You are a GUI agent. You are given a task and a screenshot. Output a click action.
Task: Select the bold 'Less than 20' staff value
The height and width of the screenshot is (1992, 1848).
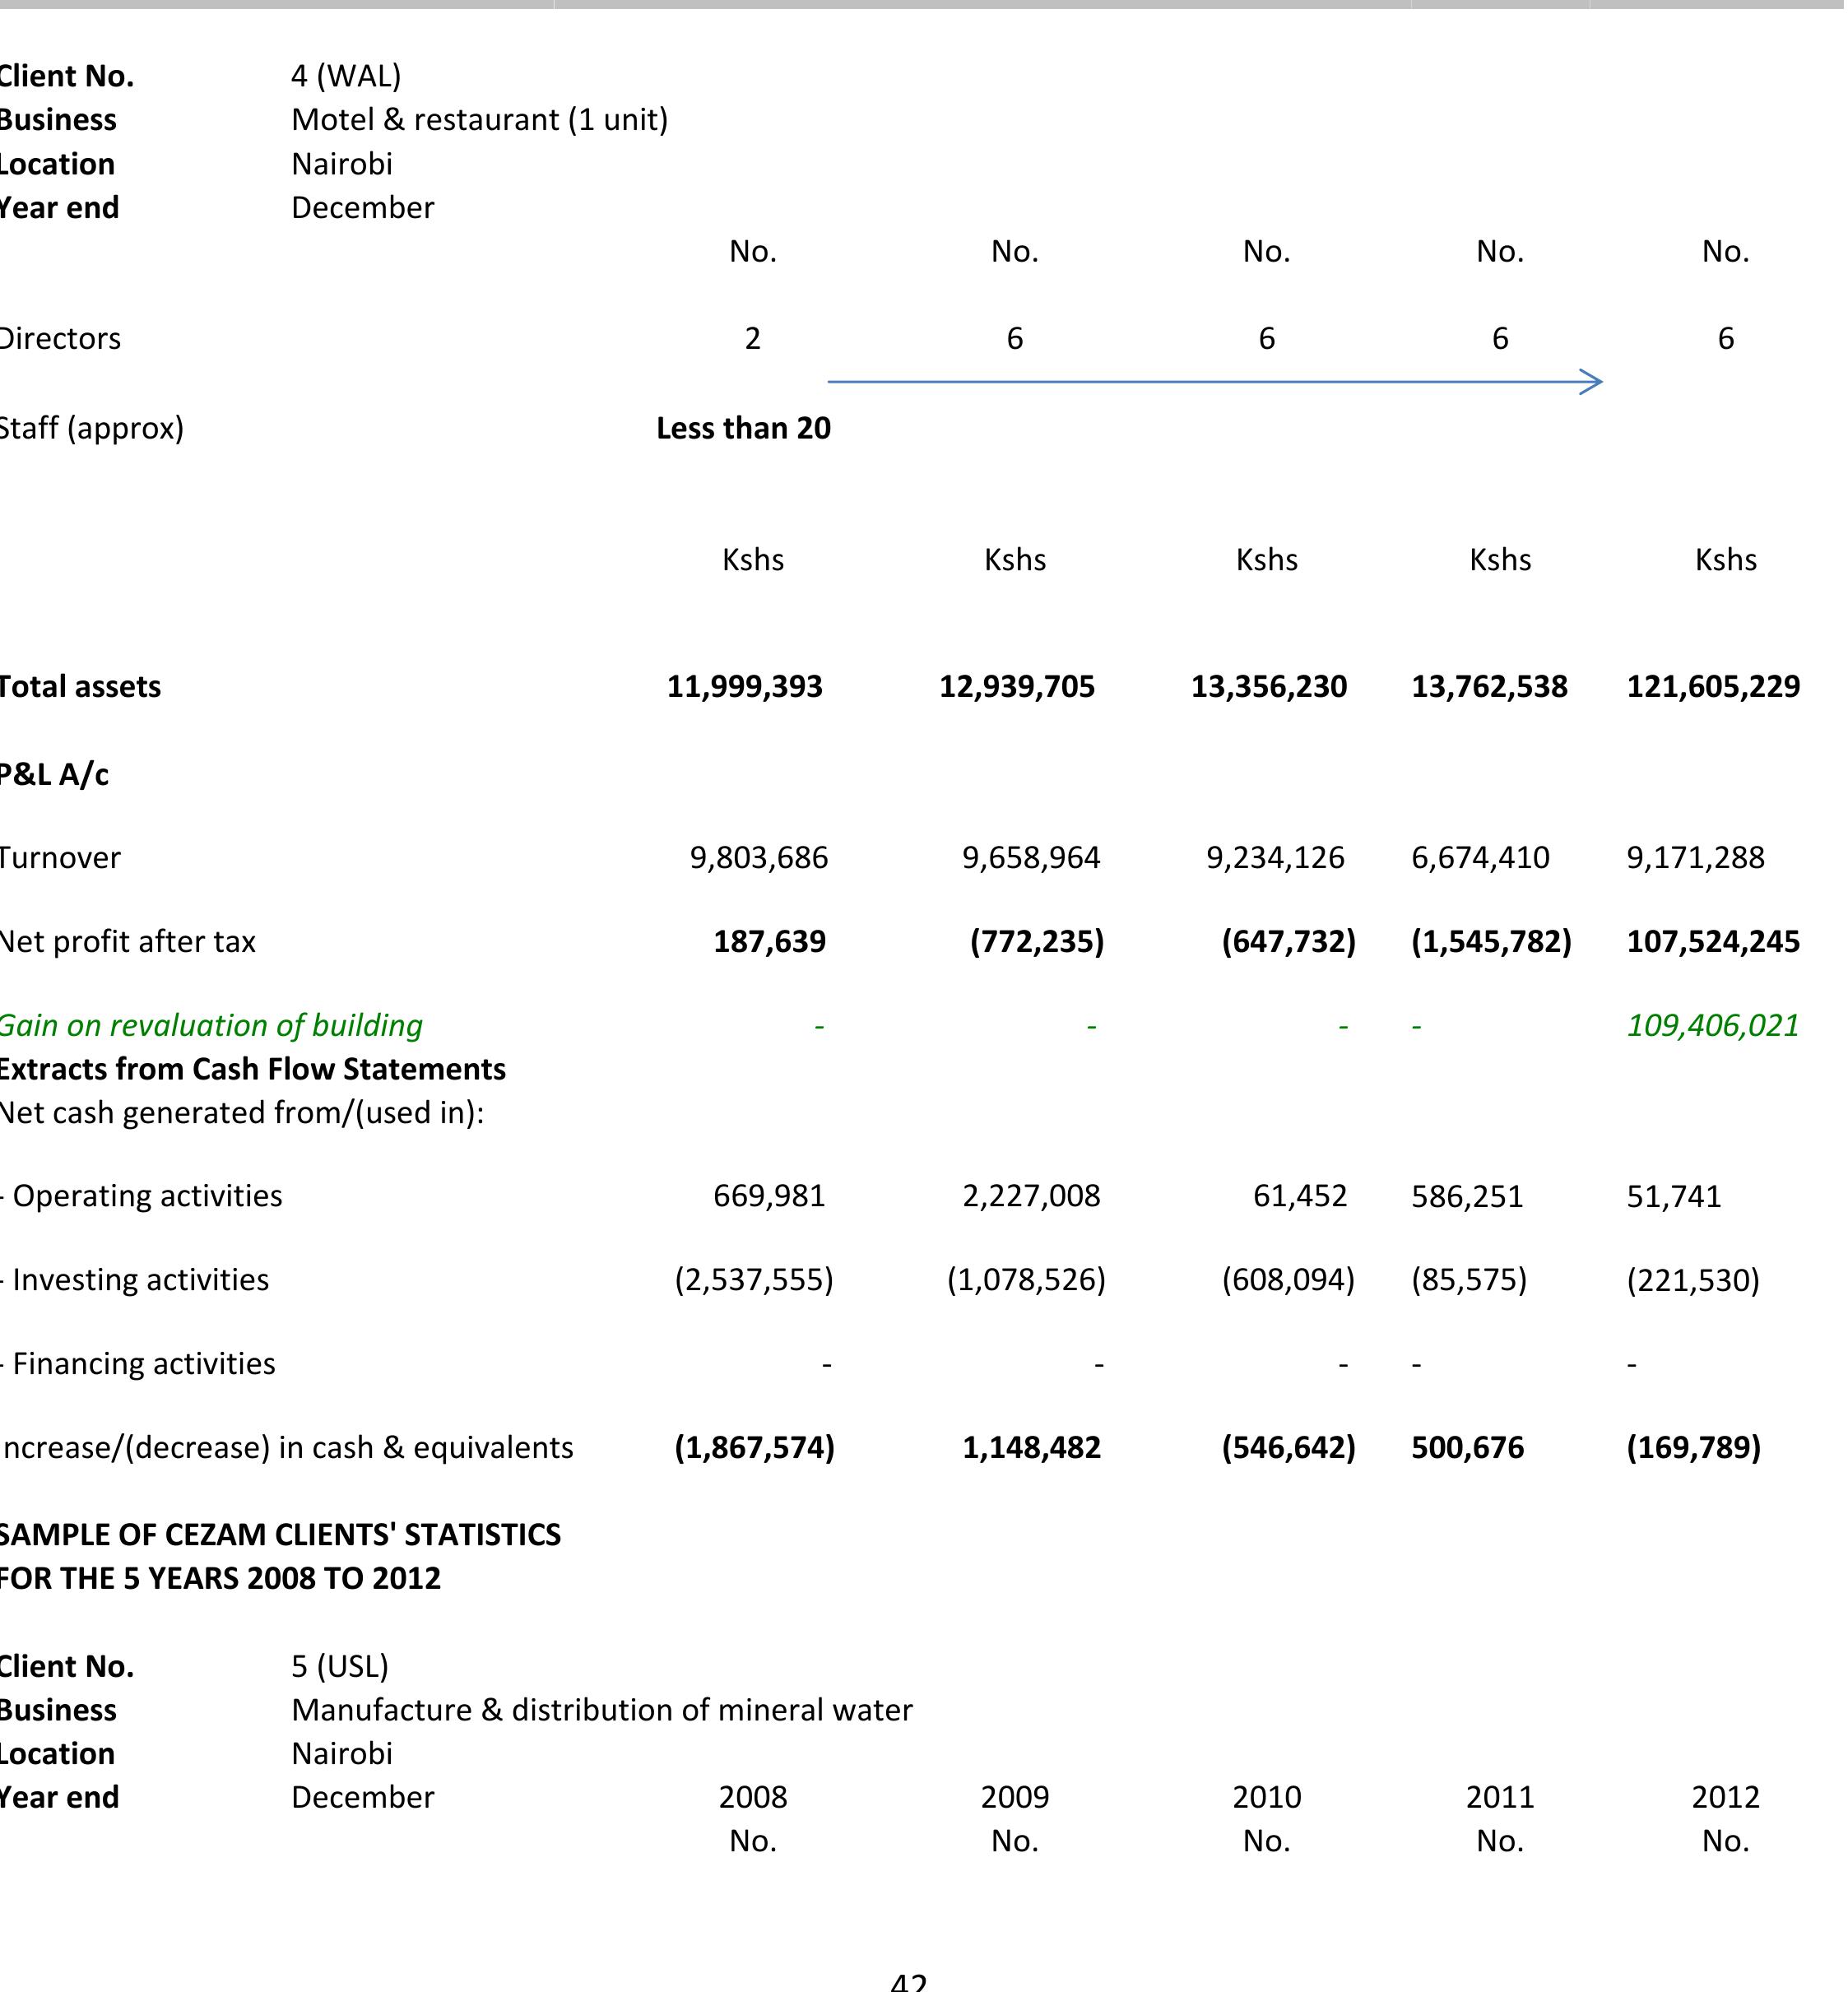click(x=744, y=428)
